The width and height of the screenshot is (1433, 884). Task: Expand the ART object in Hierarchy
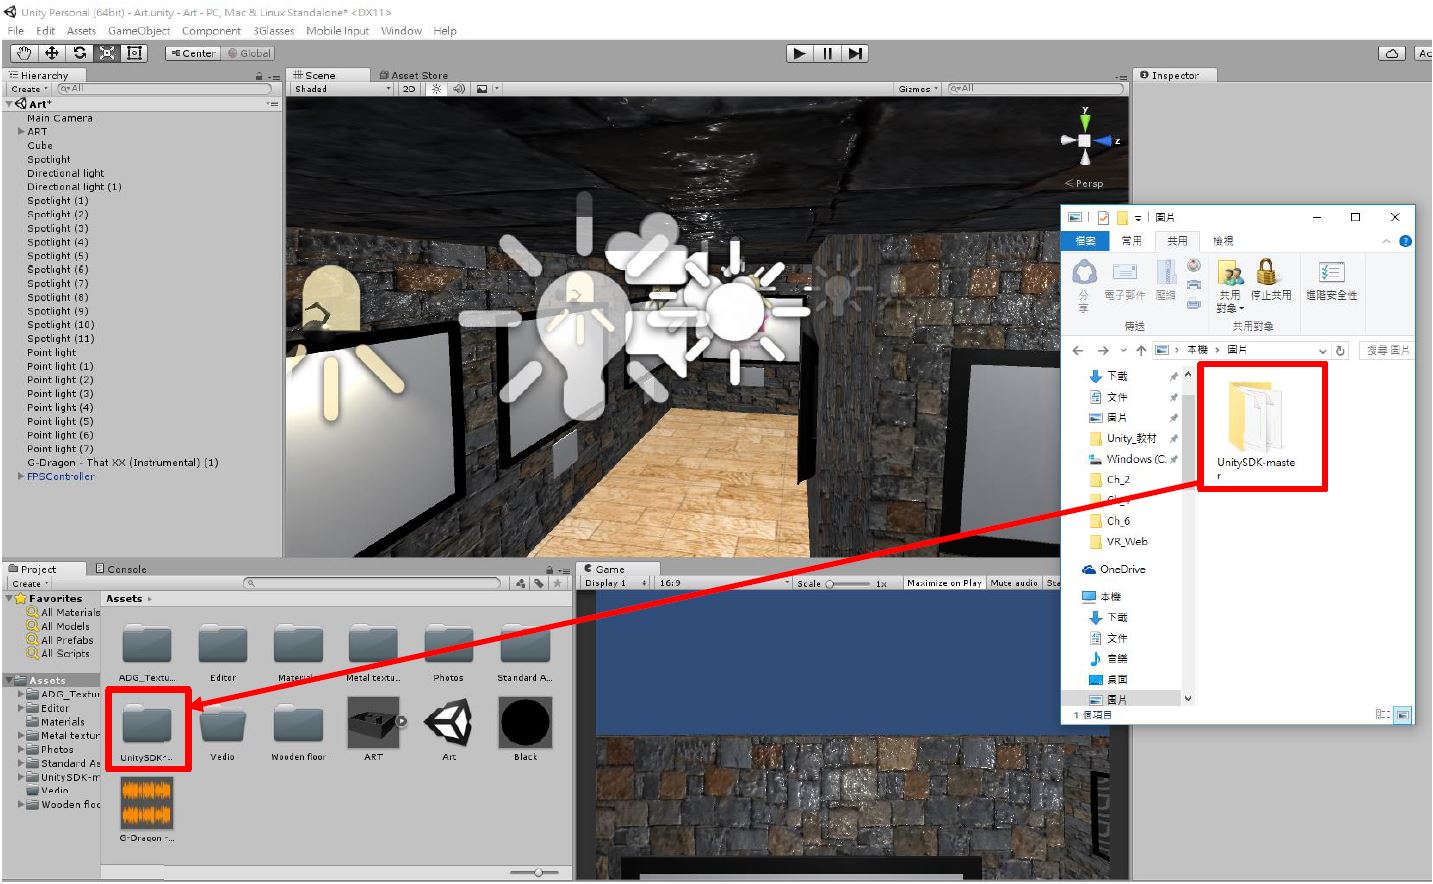point(21,131)
